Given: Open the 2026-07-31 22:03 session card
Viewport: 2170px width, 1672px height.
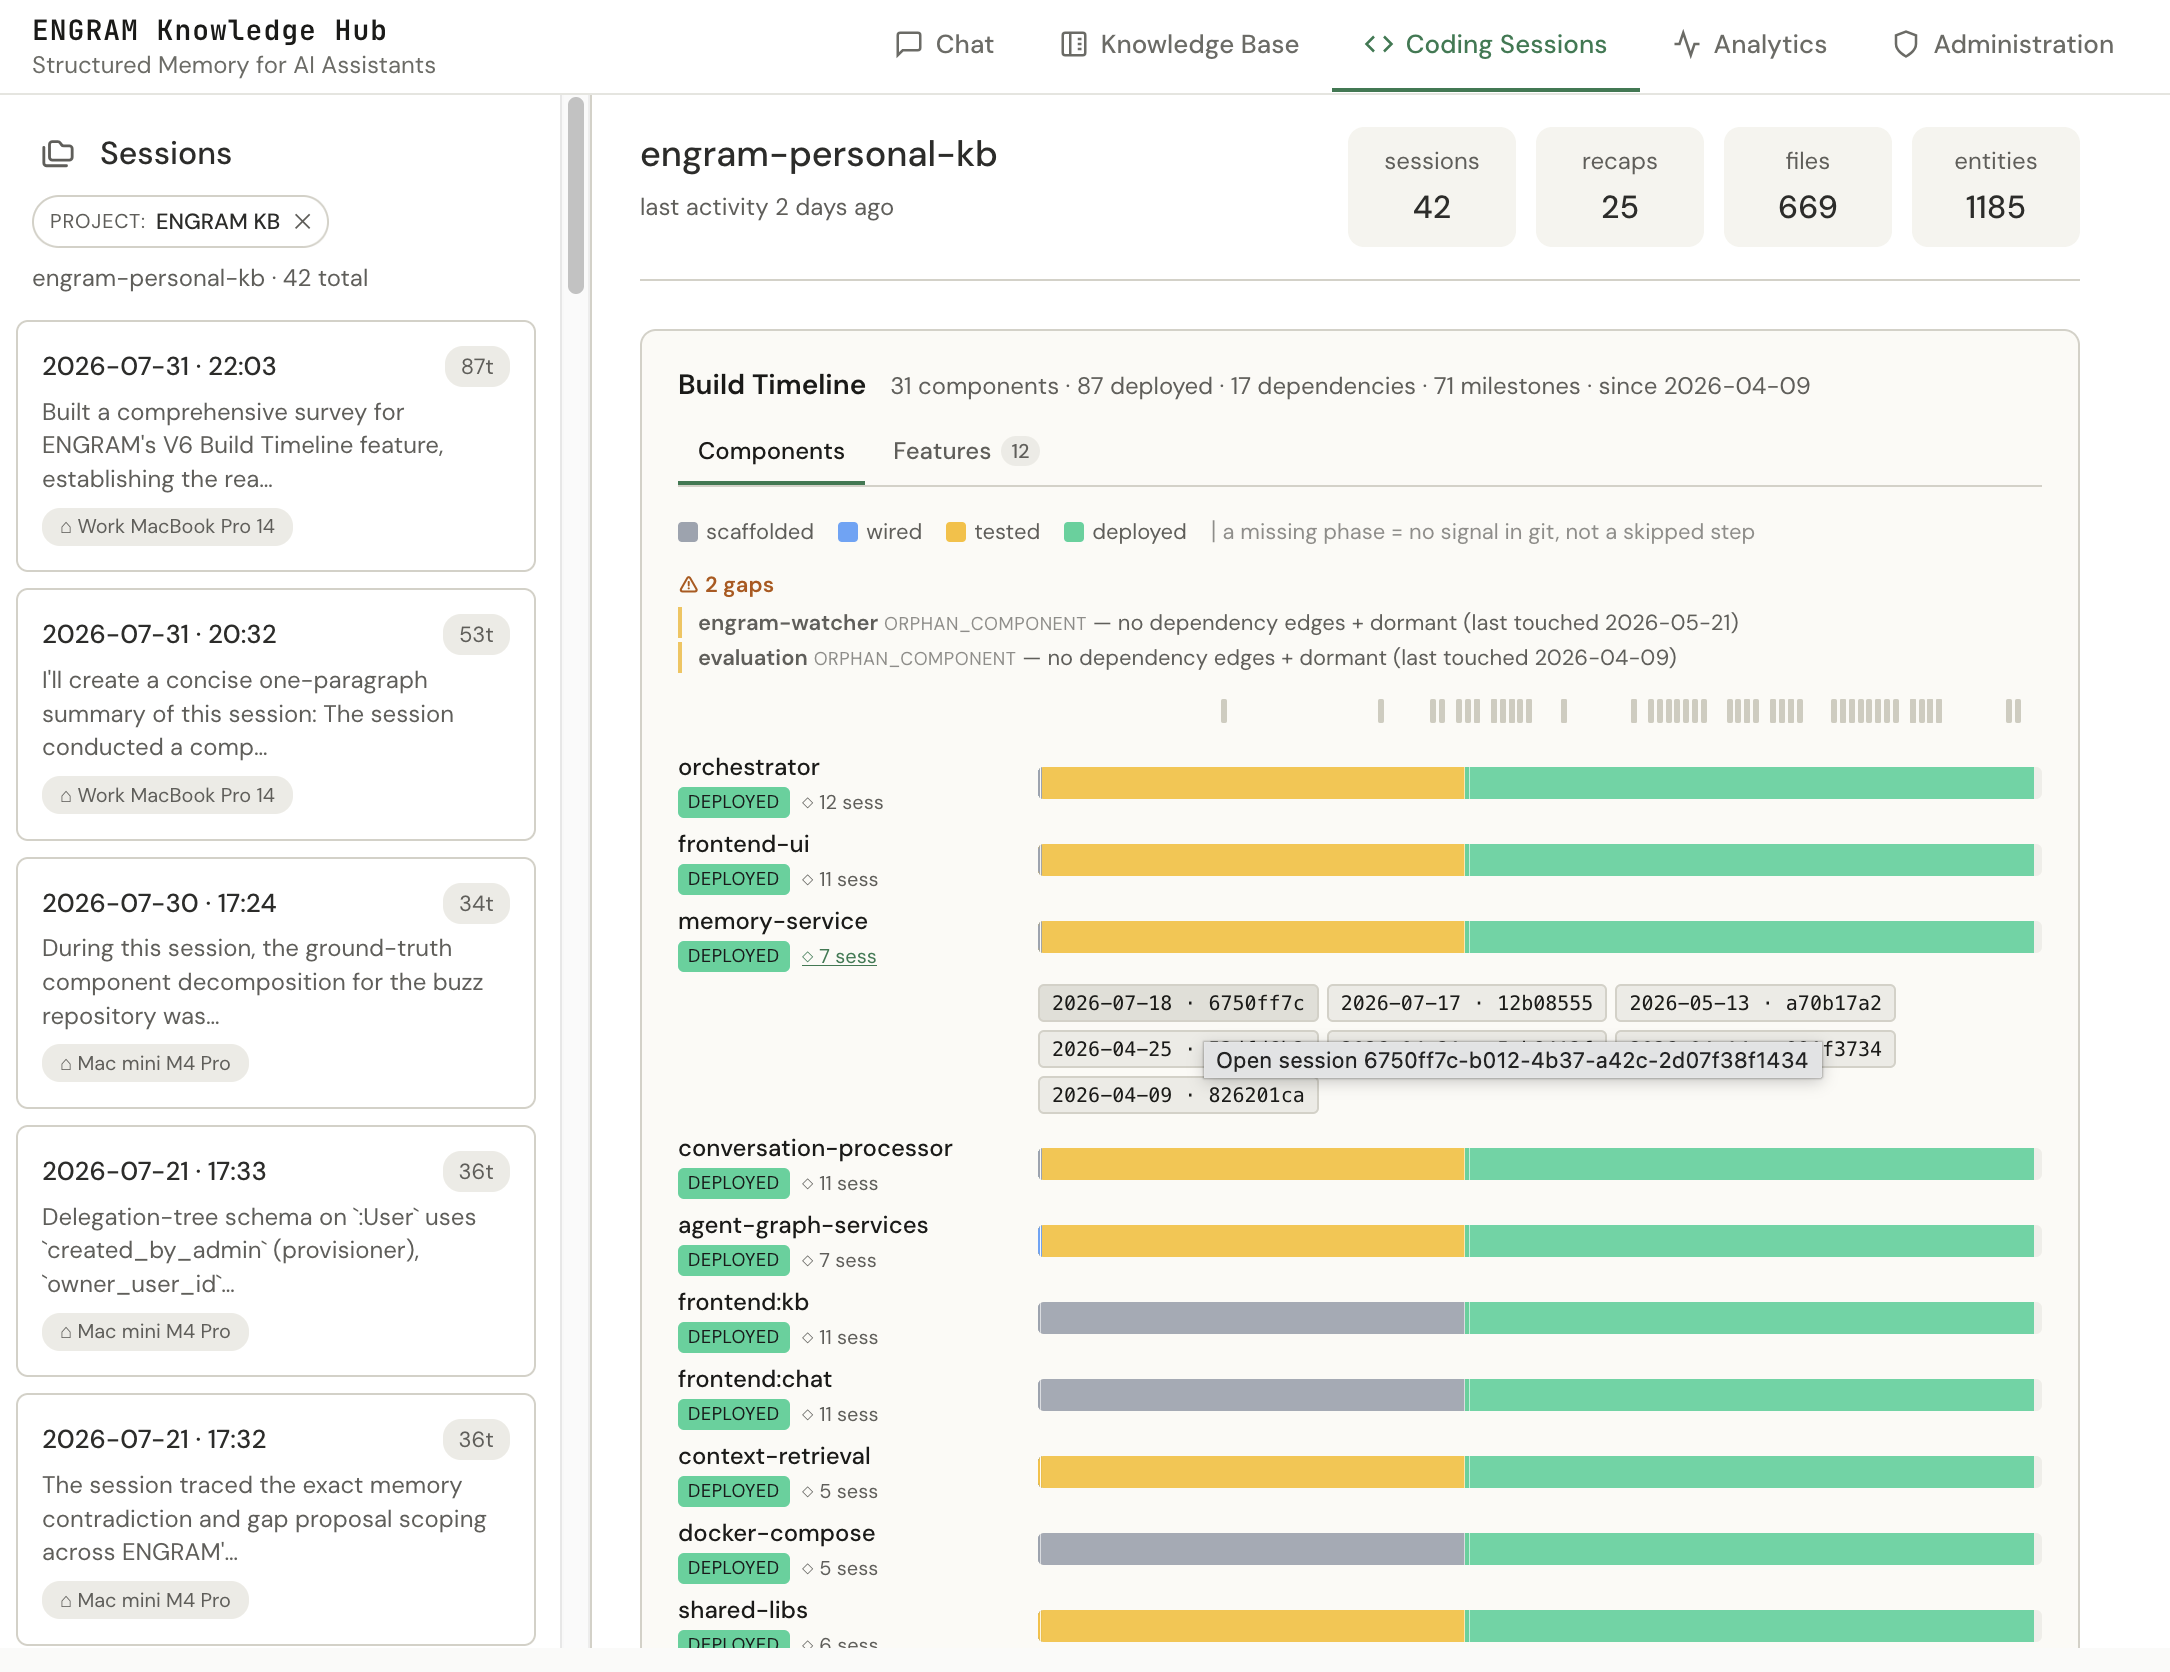Looking at the screenshot, I should 276,446.
